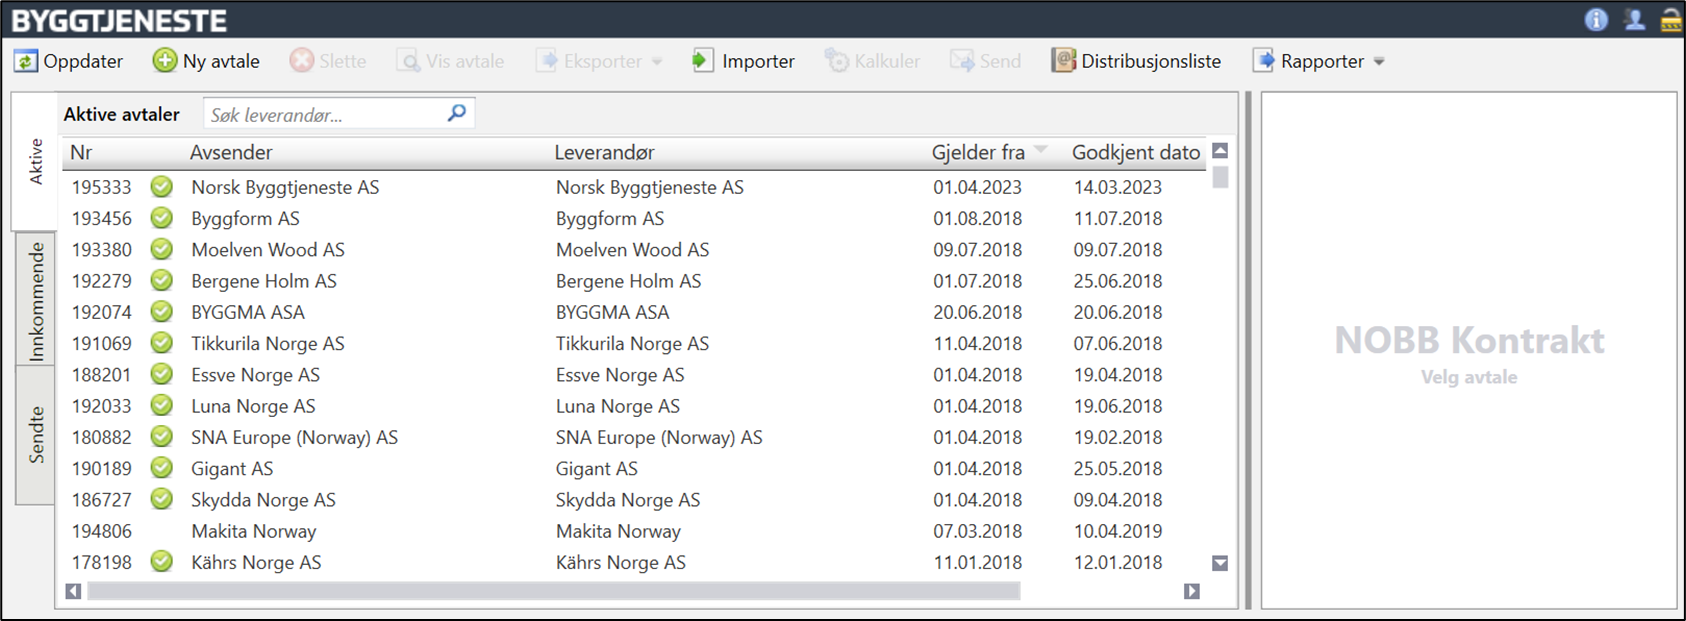Click the green Ny avtale plus icon

point(164,61)
